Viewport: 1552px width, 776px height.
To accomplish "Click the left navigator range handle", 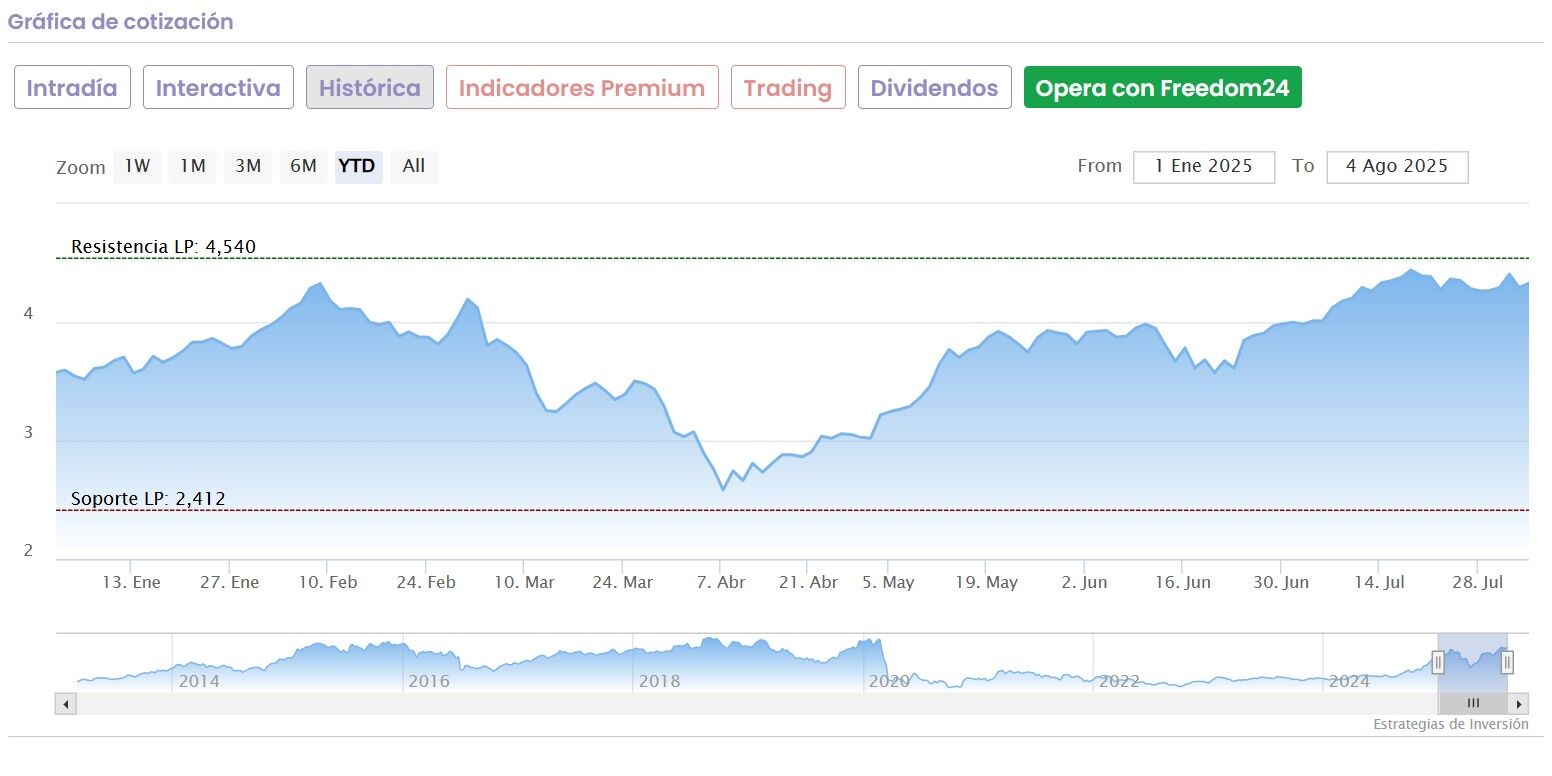I will click(1438, 662).
